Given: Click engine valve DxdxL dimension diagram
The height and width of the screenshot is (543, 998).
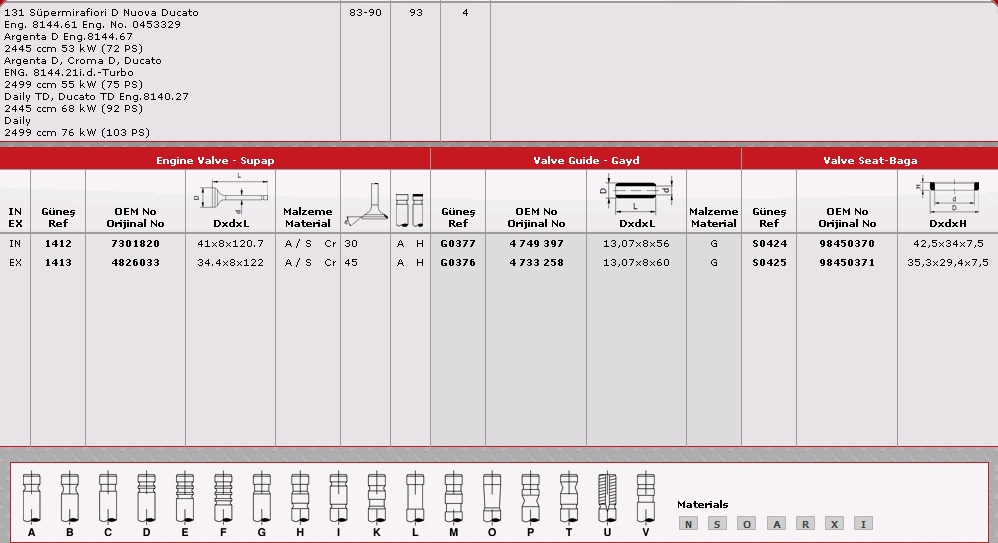Looking at the screenshot, I should (x=231, y=193).
